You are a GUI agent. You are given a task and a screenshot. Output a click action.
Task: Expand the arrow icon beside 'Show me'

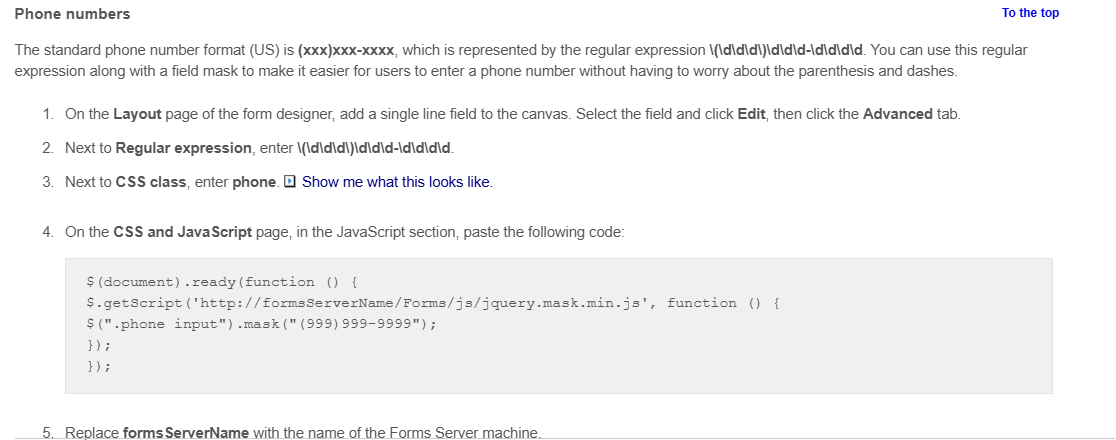(290, 182)
